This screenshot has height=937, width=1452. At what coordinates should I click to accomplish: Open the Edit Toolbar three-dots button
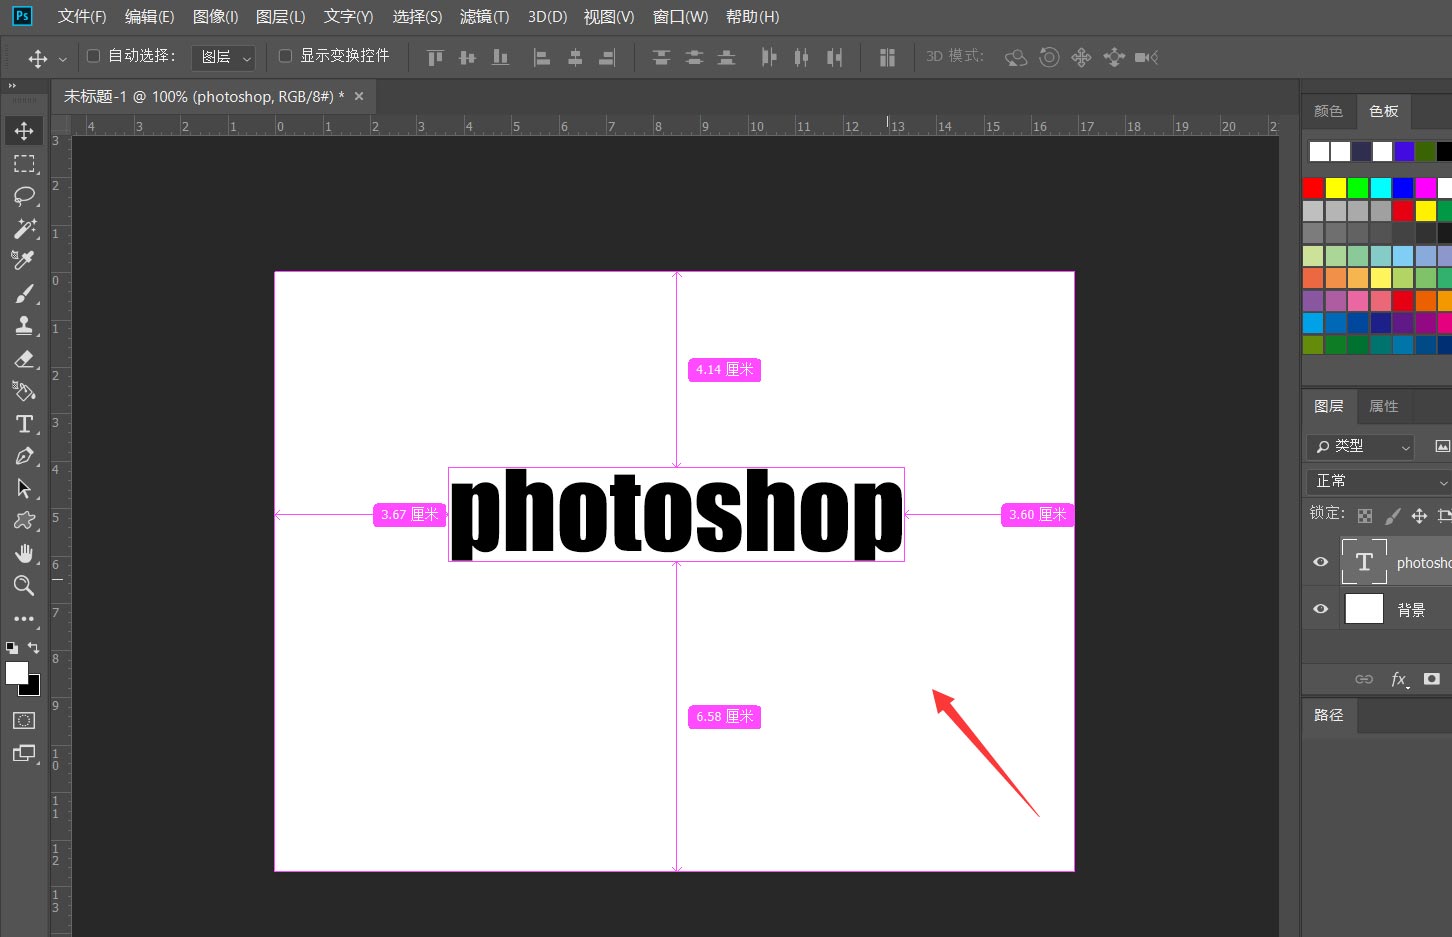coord(24,618)
